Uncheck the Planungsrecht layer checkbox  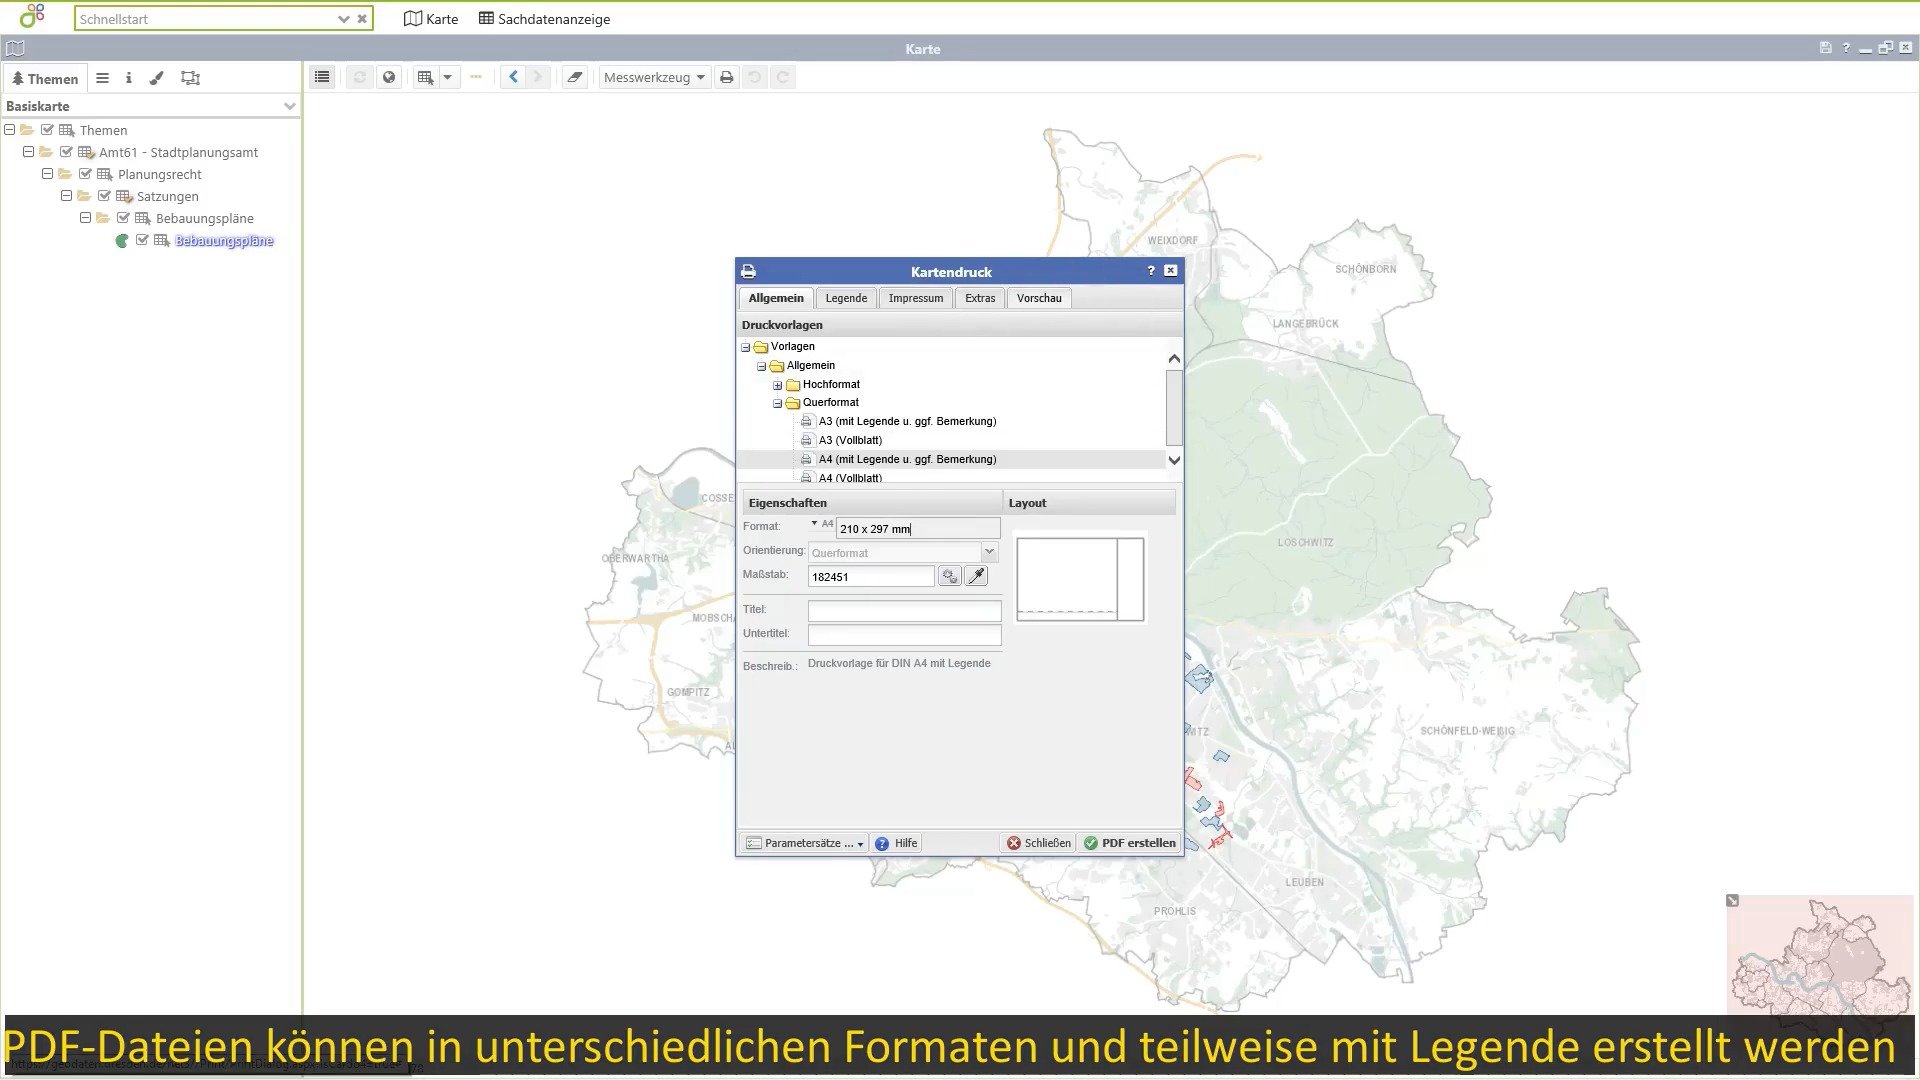coord(85,174)
